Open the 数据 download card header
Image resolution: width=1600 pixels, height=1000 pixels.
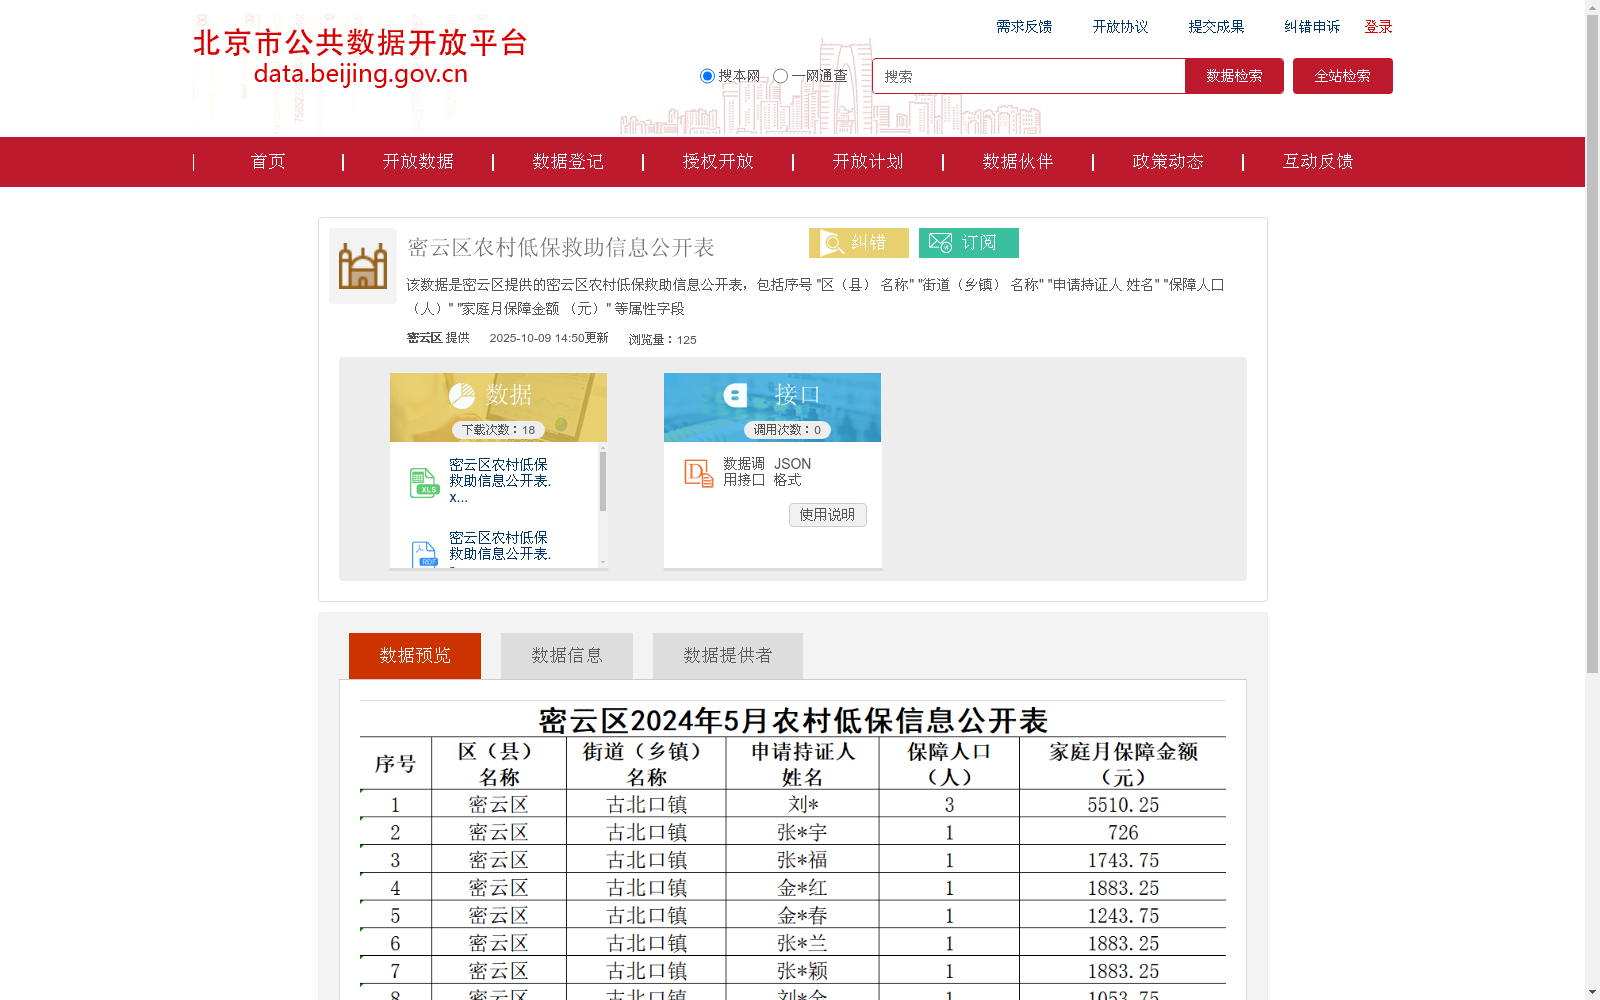498,407
